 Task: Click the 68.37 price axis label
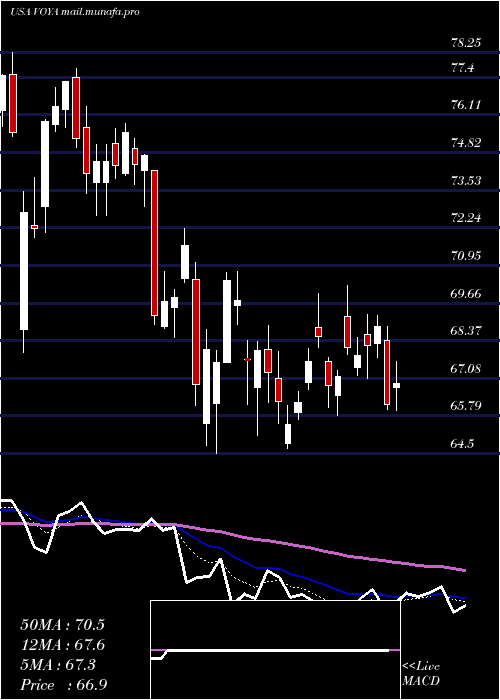point(466,331)
